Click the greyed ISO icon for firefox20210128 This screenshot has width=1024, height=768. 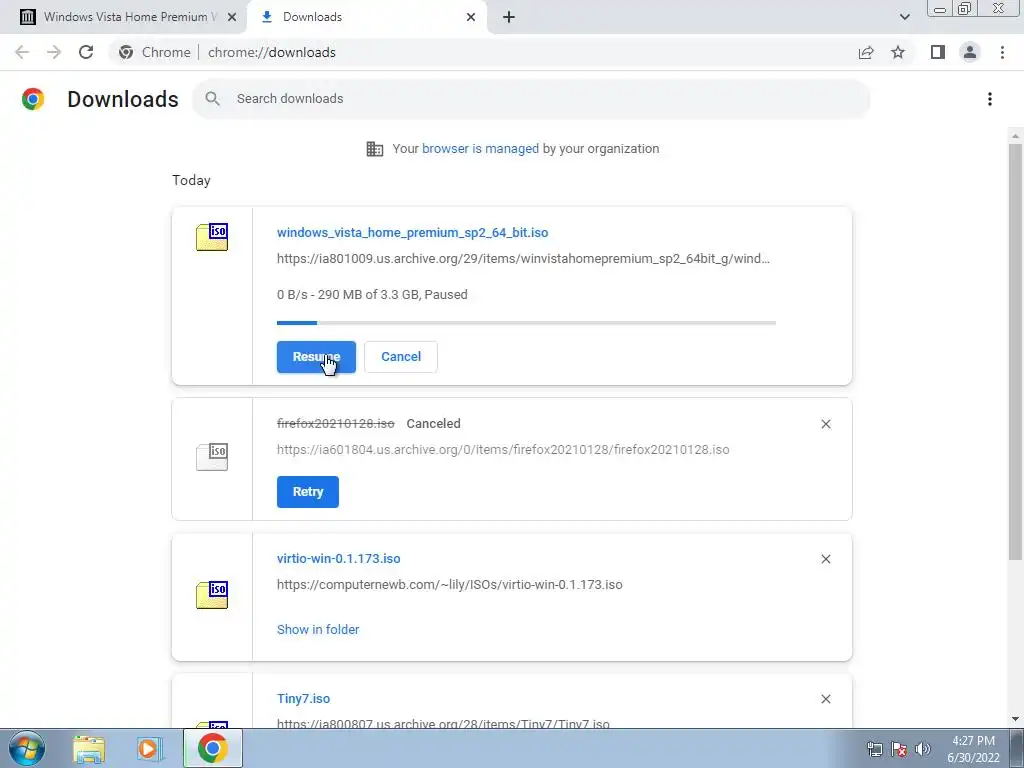click(x=212, y=456)
